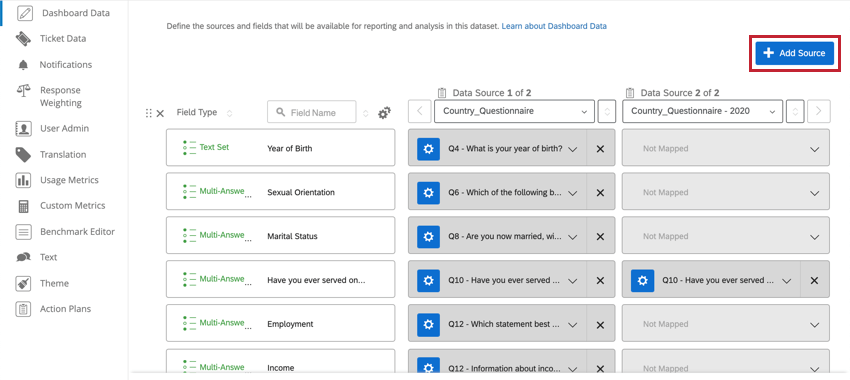
Task: Select the Marital Status field name
Action: pyautogui.click(x=292, y=236)
